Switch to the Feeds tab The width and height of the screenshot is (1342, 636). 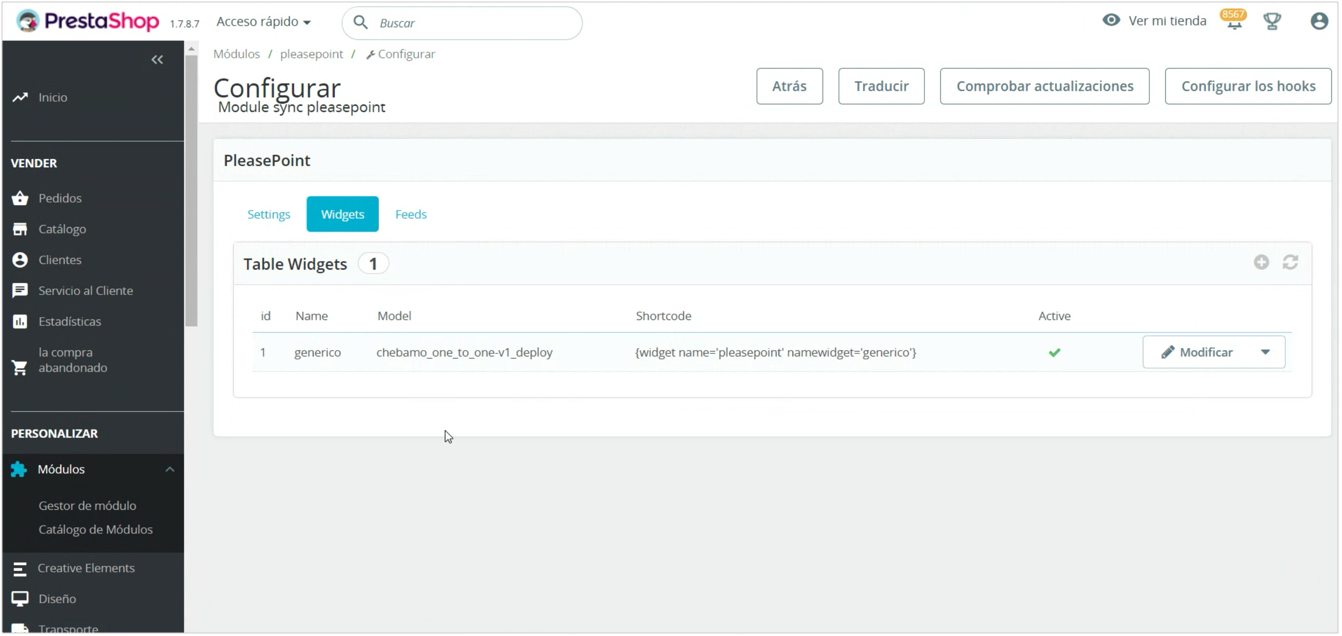click(410, 215)
